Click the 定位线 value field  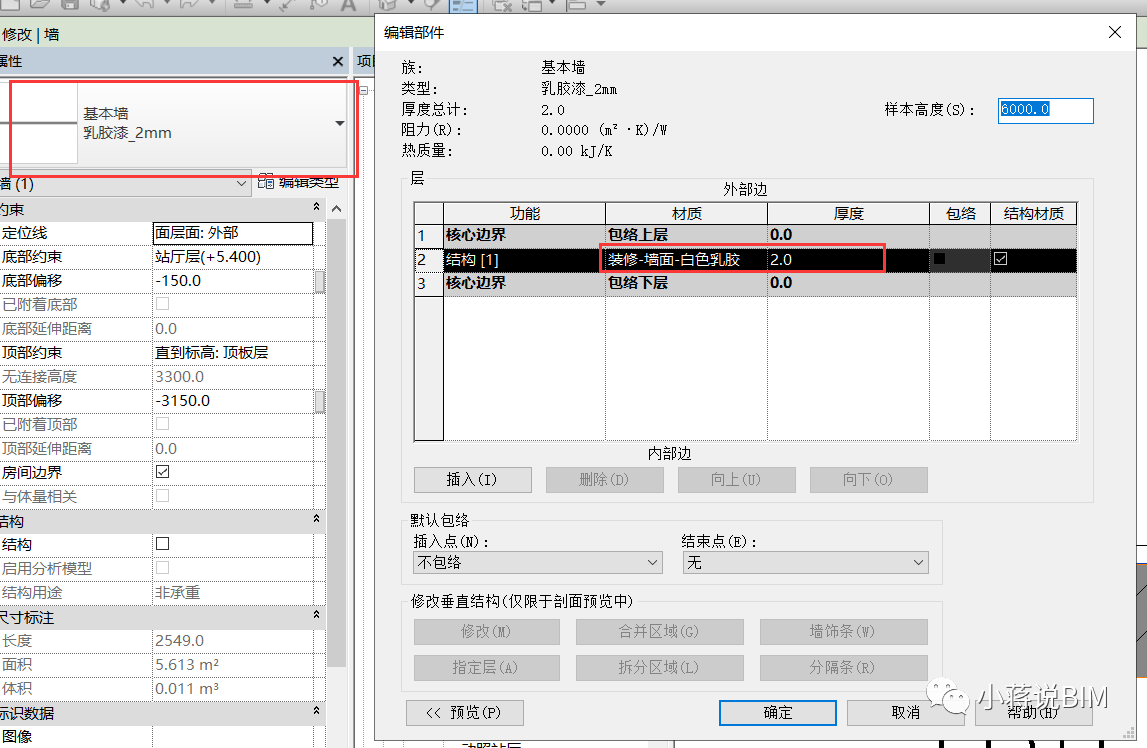[x=233, y=233]
